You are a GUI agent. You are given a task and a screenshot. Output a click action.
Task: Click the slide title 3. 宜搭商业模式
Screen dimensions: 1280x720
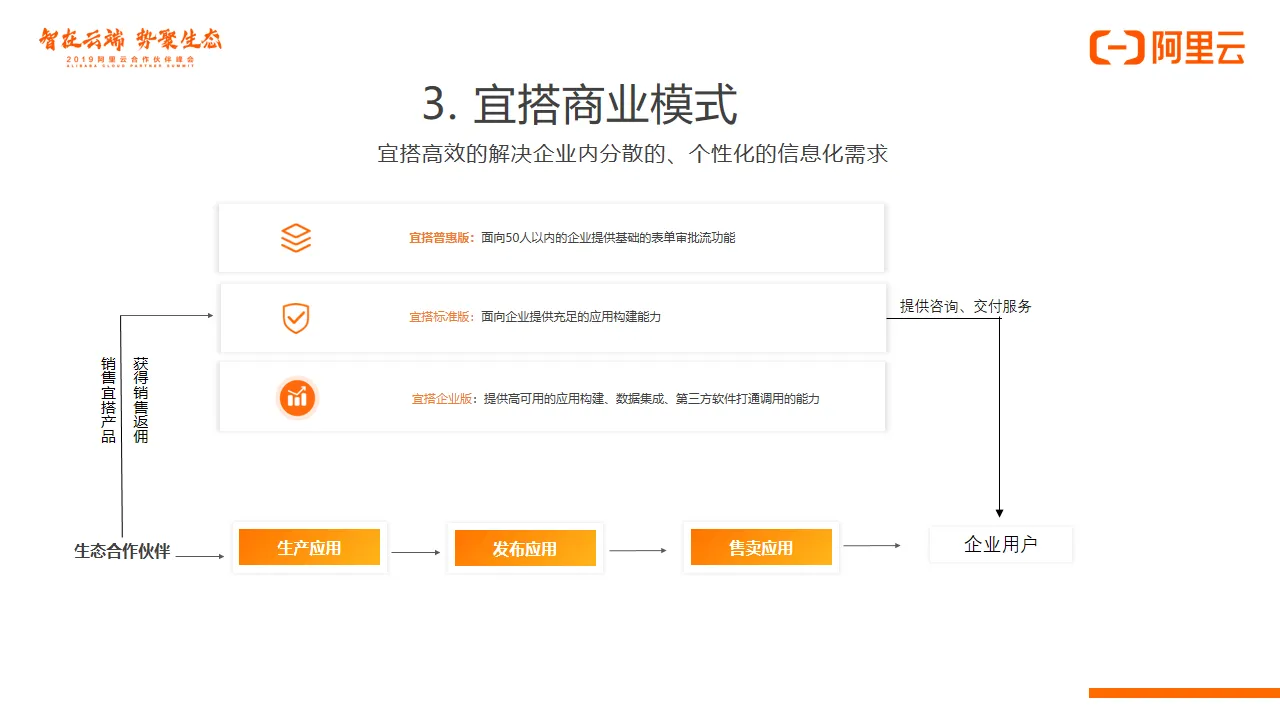pos(580,105)
